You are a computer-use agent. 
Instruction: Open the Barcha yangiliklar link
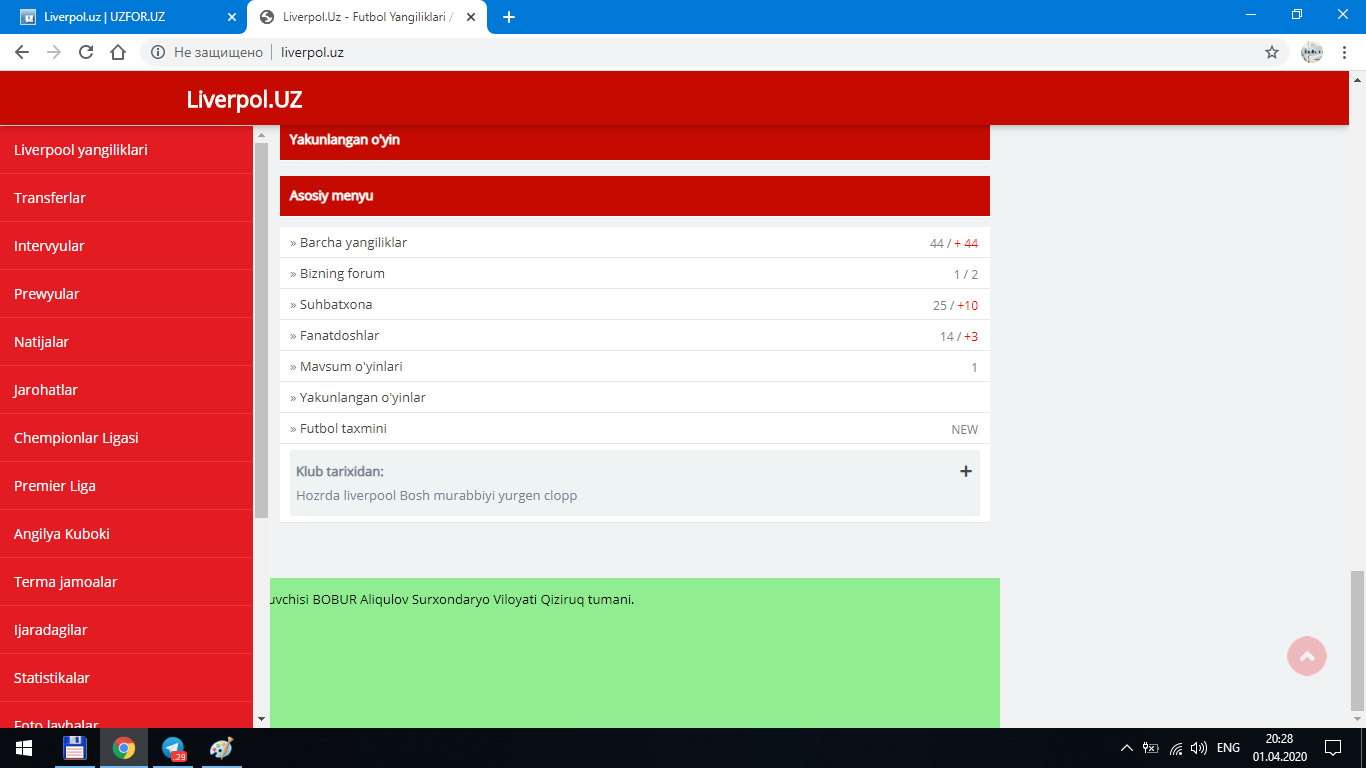pyautogui.click(x=353, y=243)
